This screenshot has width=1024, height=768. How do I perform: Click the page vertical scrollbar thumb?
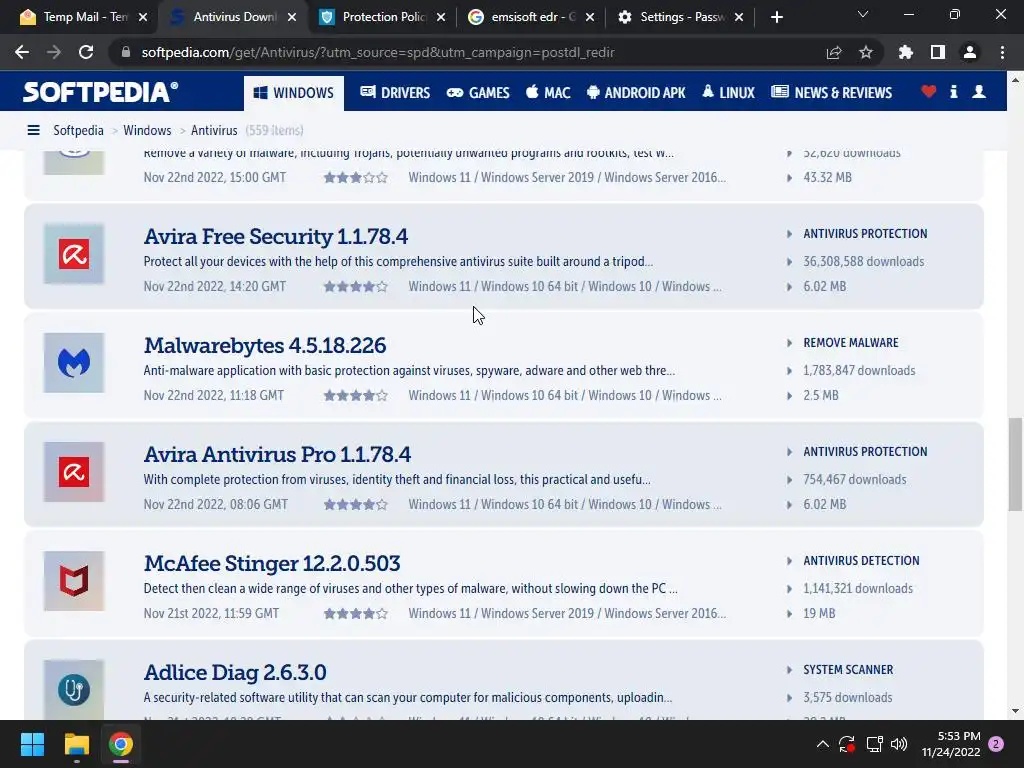click(1015, 464)
